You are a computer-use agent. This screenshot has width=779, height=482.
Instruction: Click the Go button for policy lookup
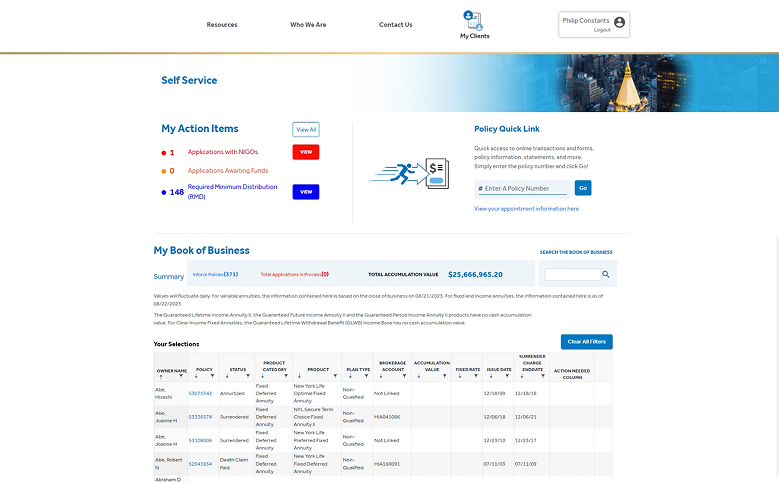pos(583,188)
